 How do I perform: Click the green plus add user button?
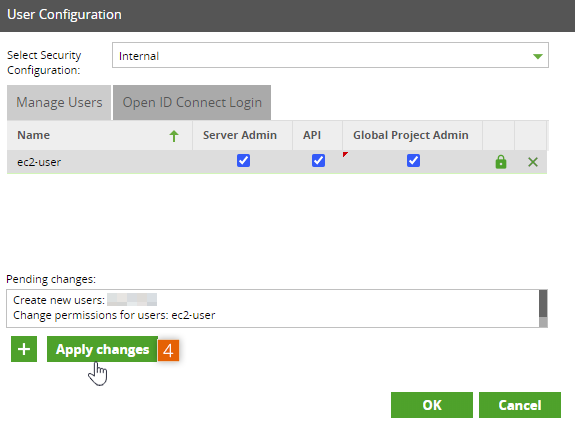click(24, 349)
